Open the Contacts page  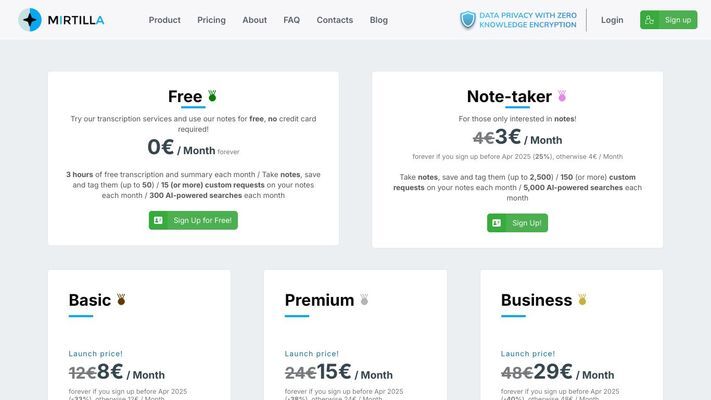(335, 20)
